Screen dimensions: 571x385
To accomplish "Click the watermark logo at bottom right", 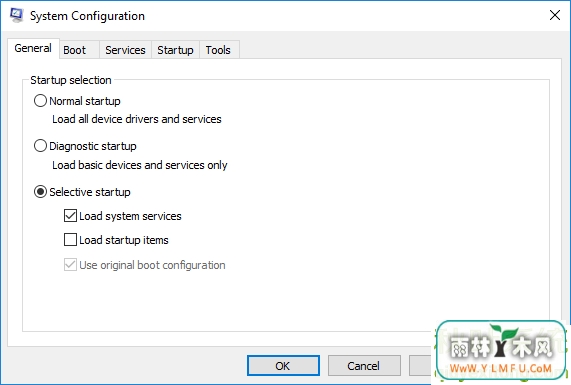I will (501, 351).
